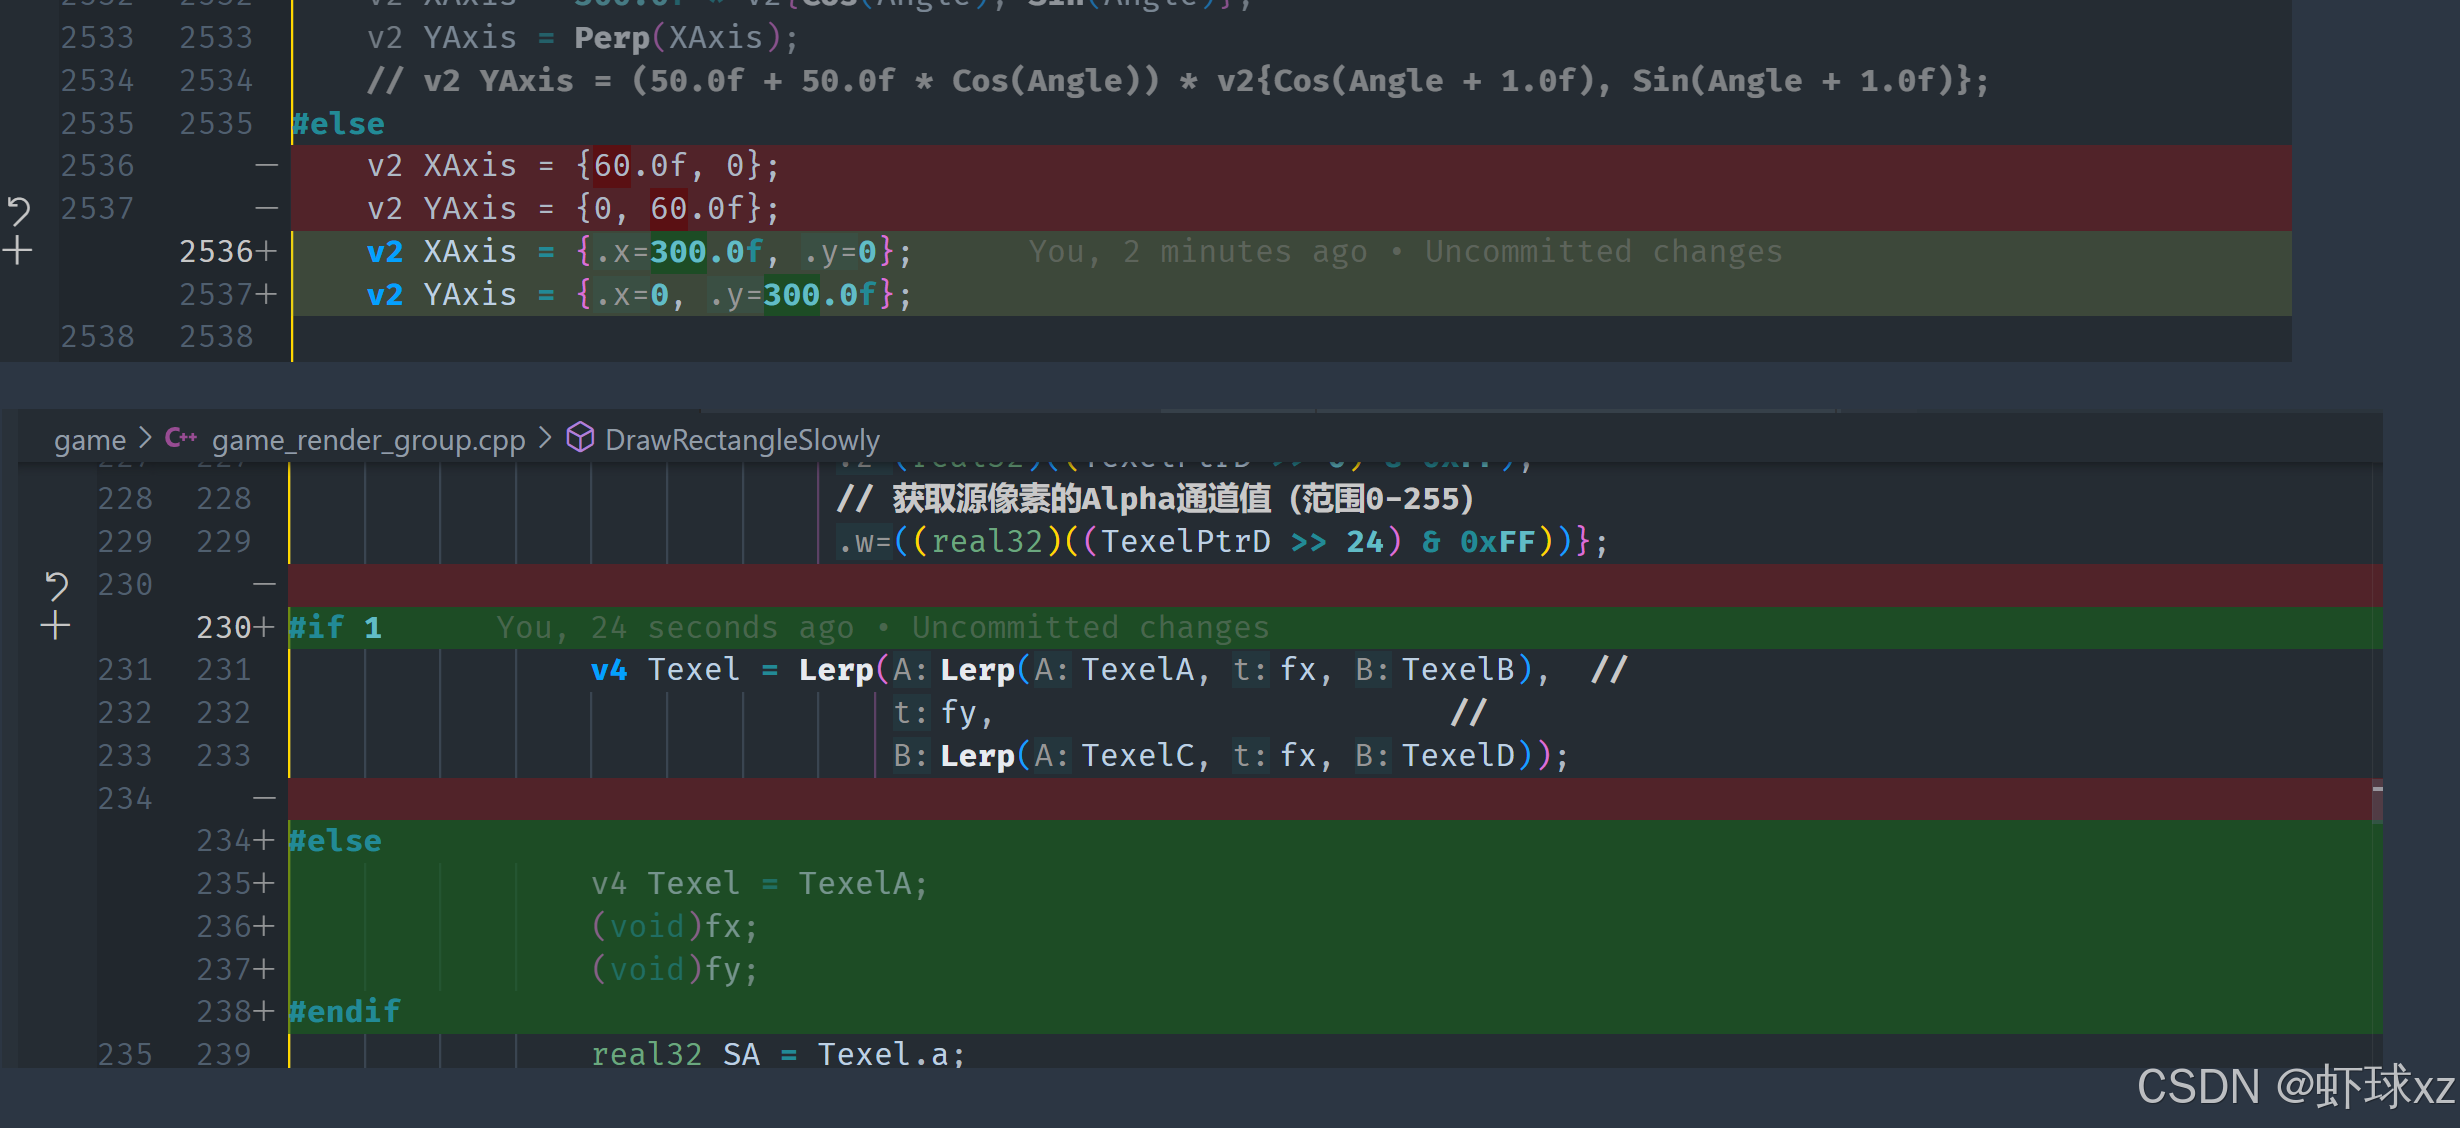Image resolution: width=2460 pixels, height=1128 pixels.
Task: Stage change with plus icon beside line 230+
Action: 55,627
